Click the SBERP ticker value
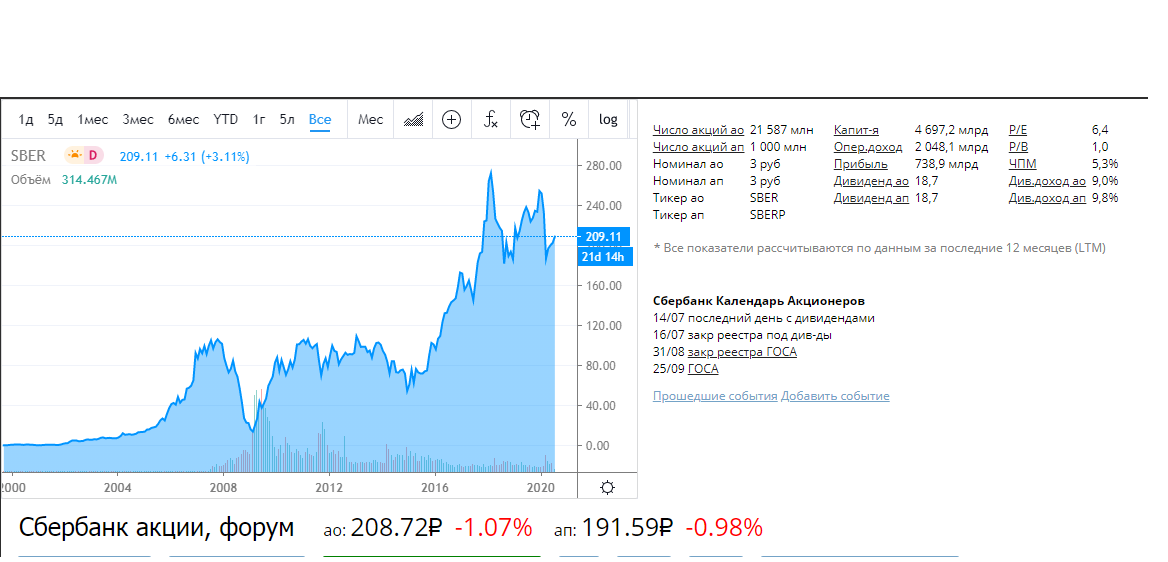The width and height of the screenshot is (1168, 562). click(x=767, y=215)
